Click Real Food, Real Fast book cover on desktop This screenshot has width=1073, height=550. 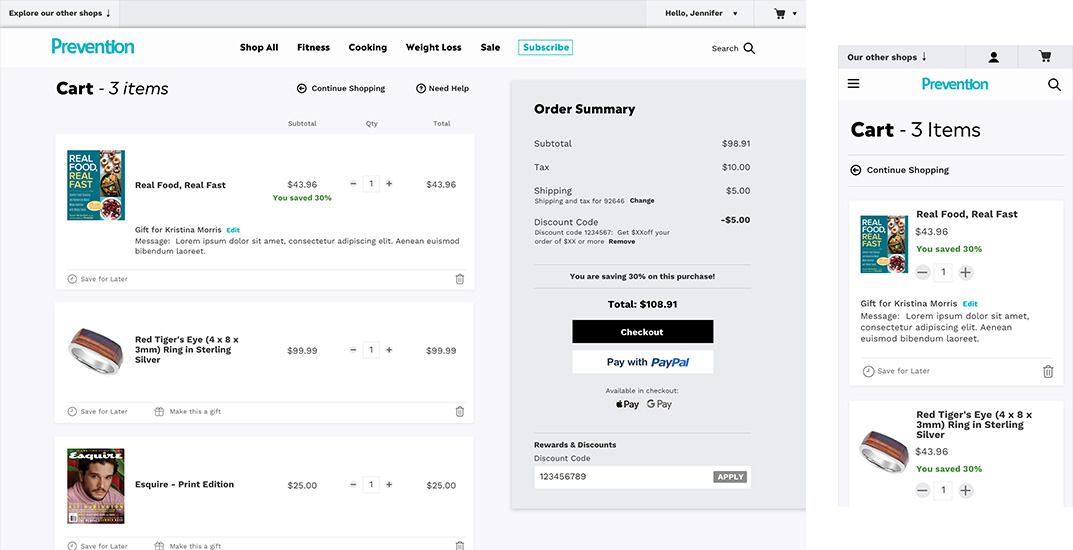point(96,185)
